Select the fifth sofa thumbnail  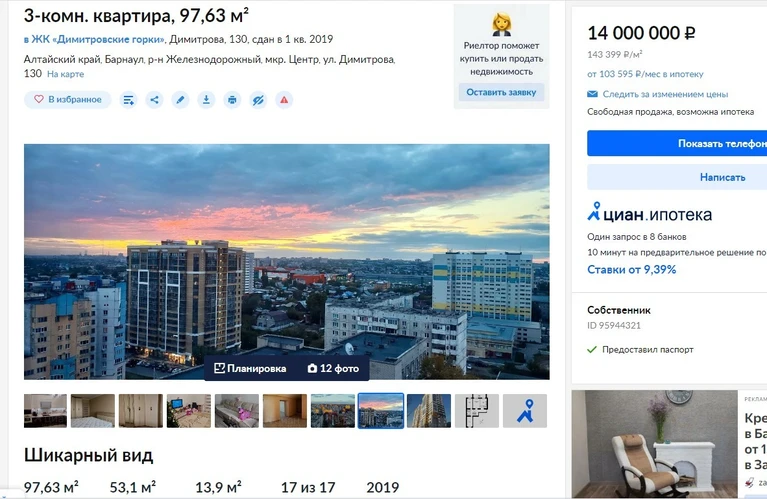[237, 411]
